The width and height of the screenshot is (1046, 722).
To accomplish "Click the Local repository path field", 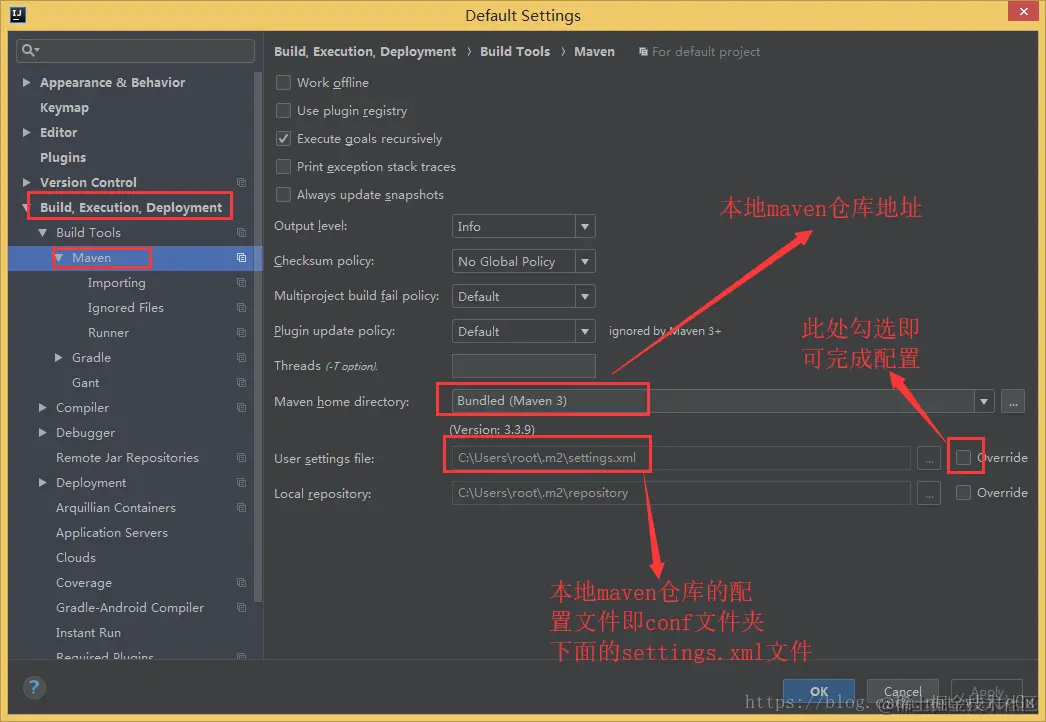I will [x=681, y=493].
